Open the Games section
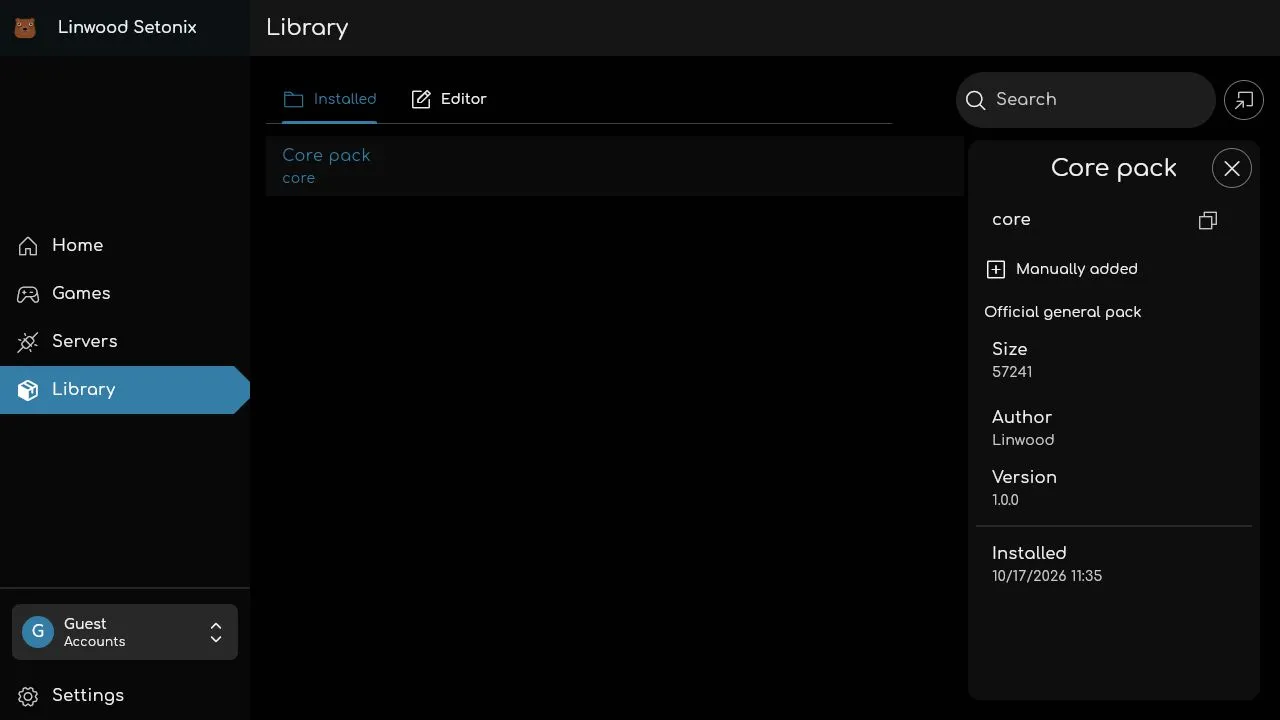Screen dimensions: 1280x720 click(x=125, y=294)
